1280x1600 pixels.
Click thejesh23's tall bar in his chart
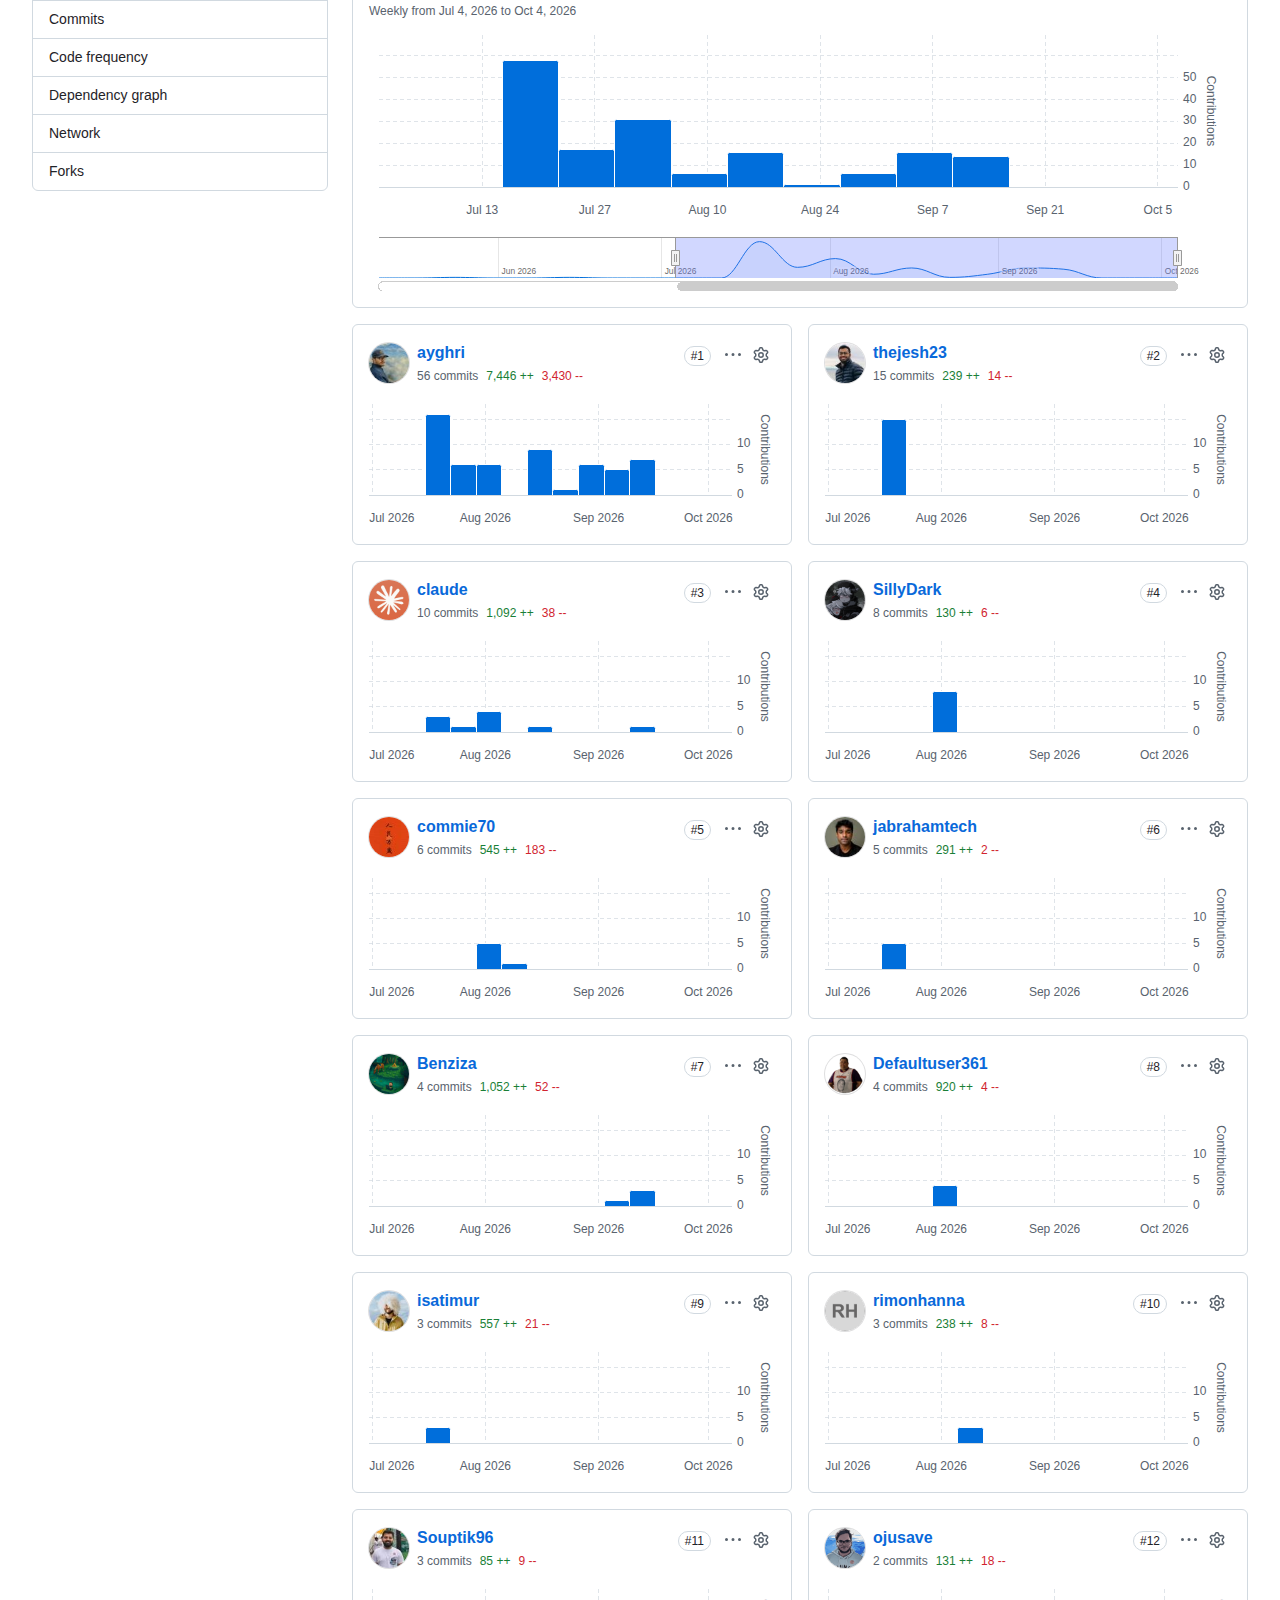click(894, 457)
